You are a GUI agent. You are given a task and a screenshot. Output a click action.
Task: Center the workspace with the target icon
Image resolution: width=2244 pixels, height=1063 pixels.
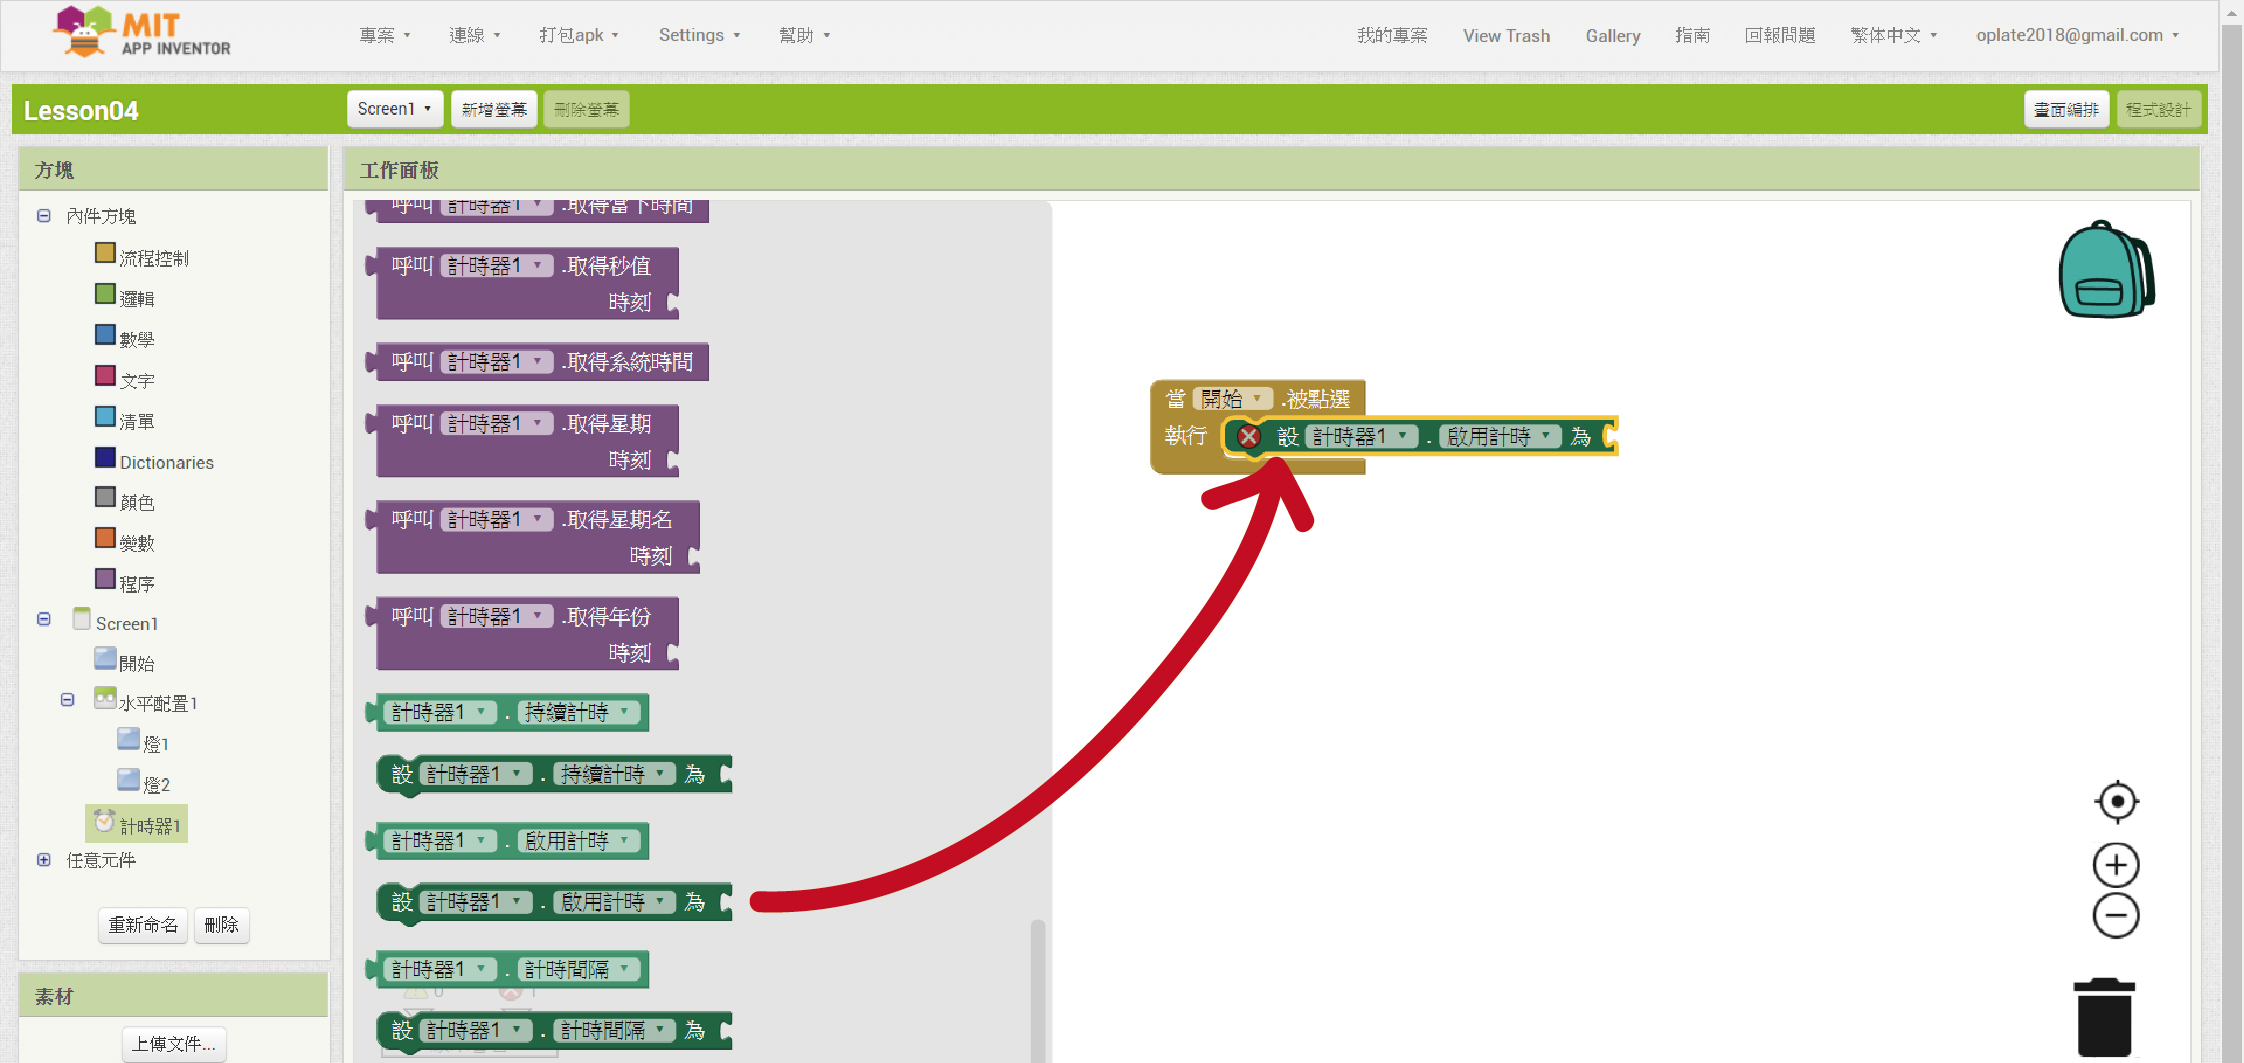2116,801
